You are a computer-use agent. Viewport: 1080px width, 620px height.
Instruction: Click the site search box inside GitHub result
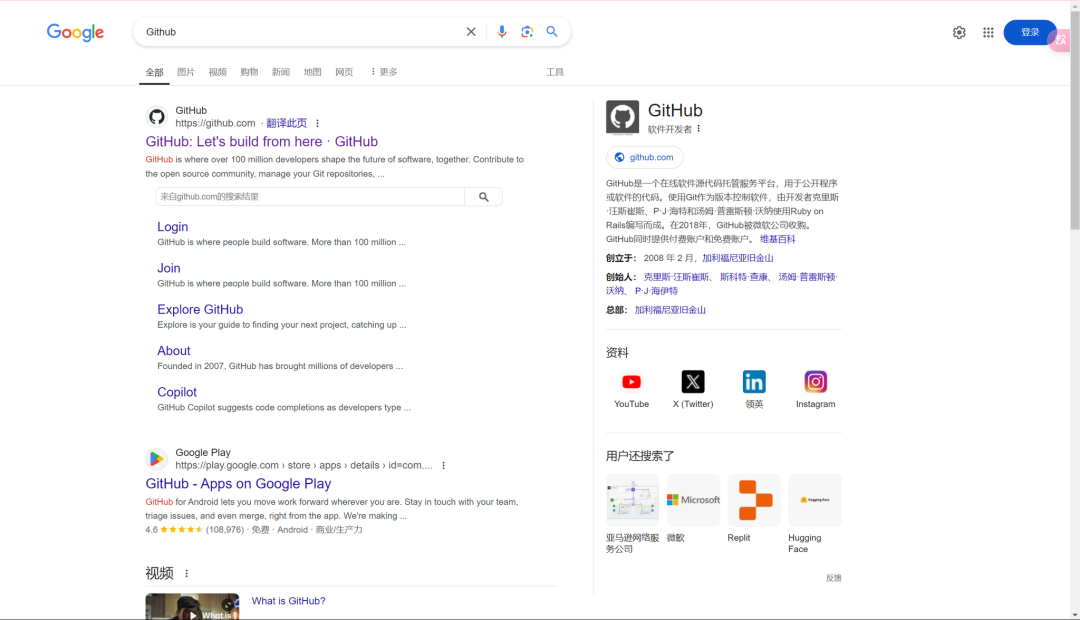pyautogui.click(x=300, y=196)
